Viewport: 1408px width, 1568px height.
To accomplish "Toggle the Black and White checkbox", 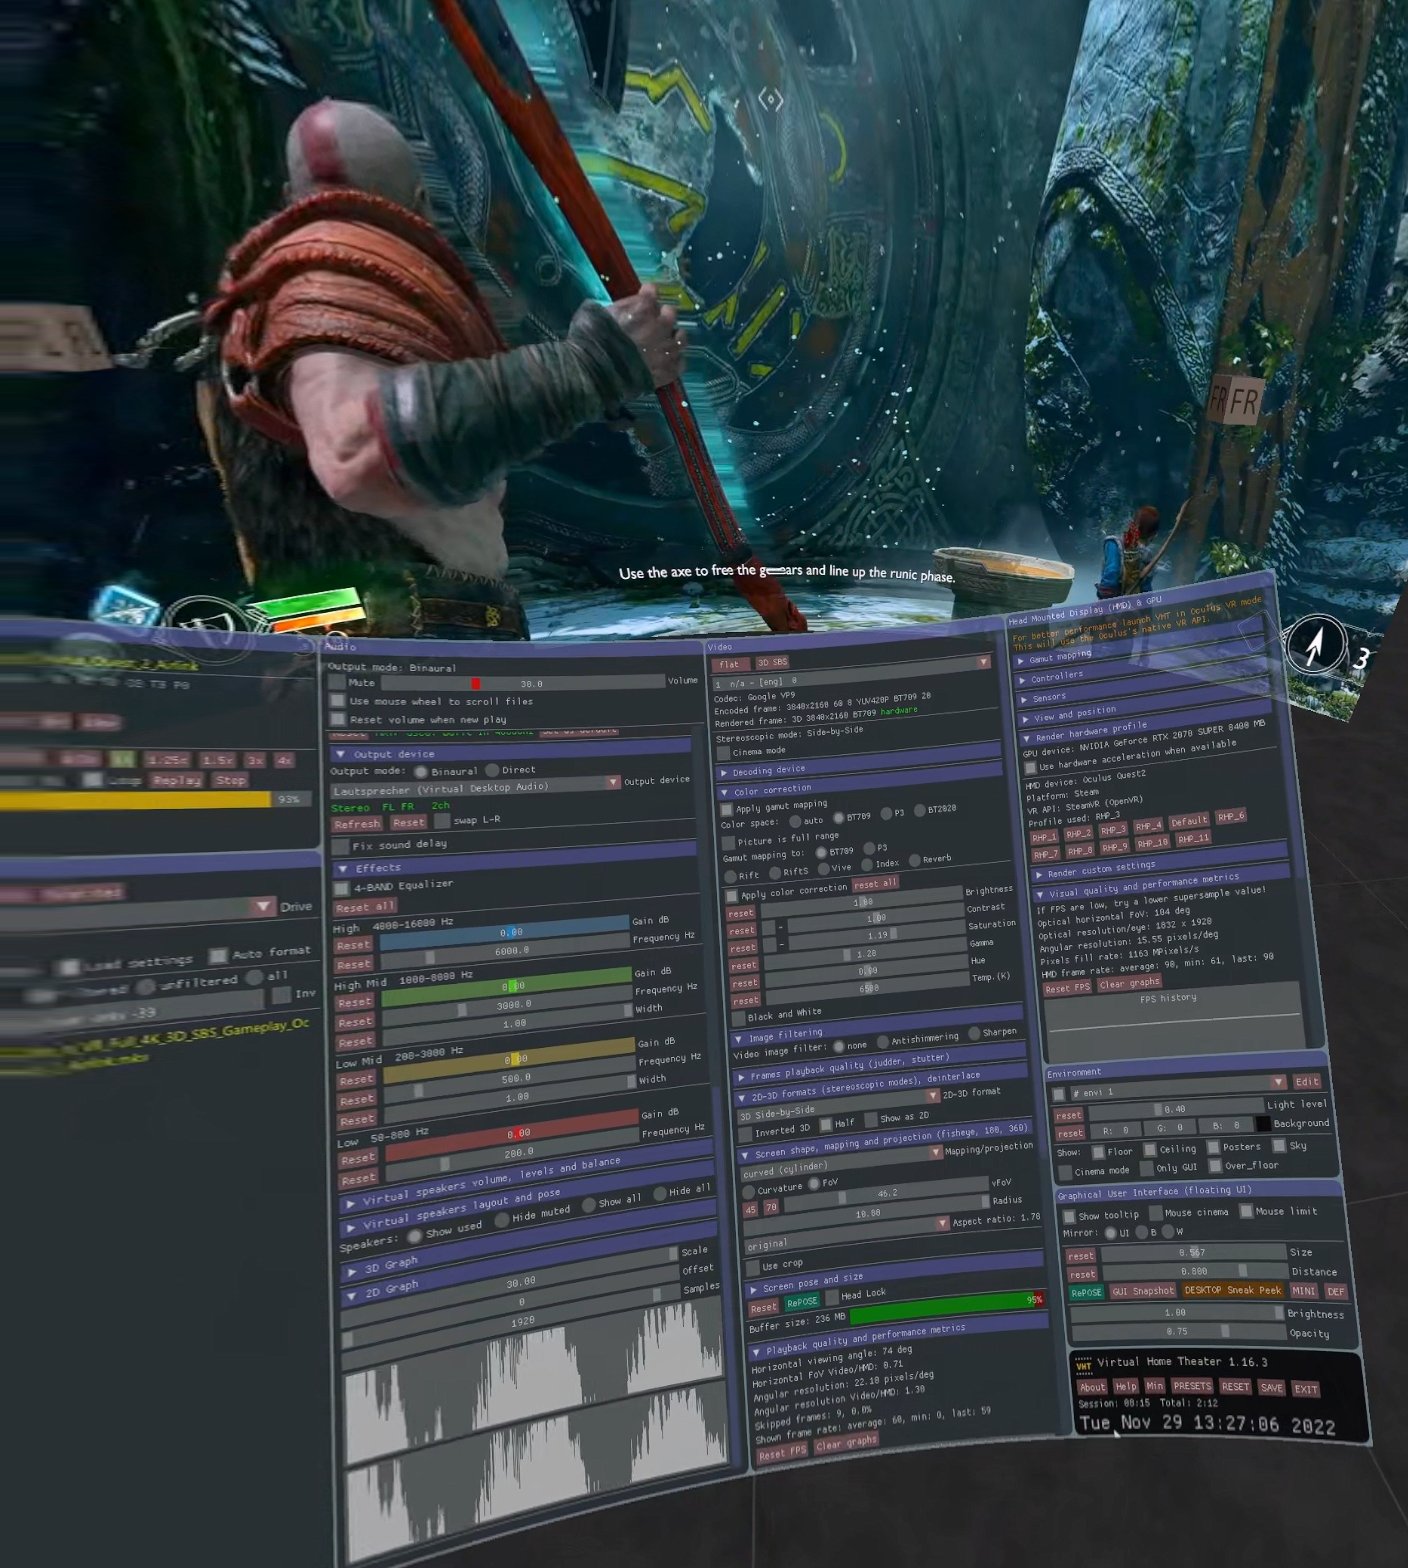I will click(x=738, y=1018).
